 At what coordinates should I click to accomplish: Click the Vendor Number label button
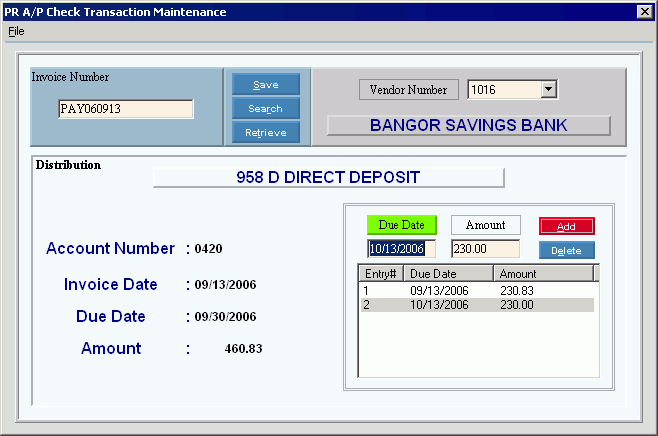408,89
